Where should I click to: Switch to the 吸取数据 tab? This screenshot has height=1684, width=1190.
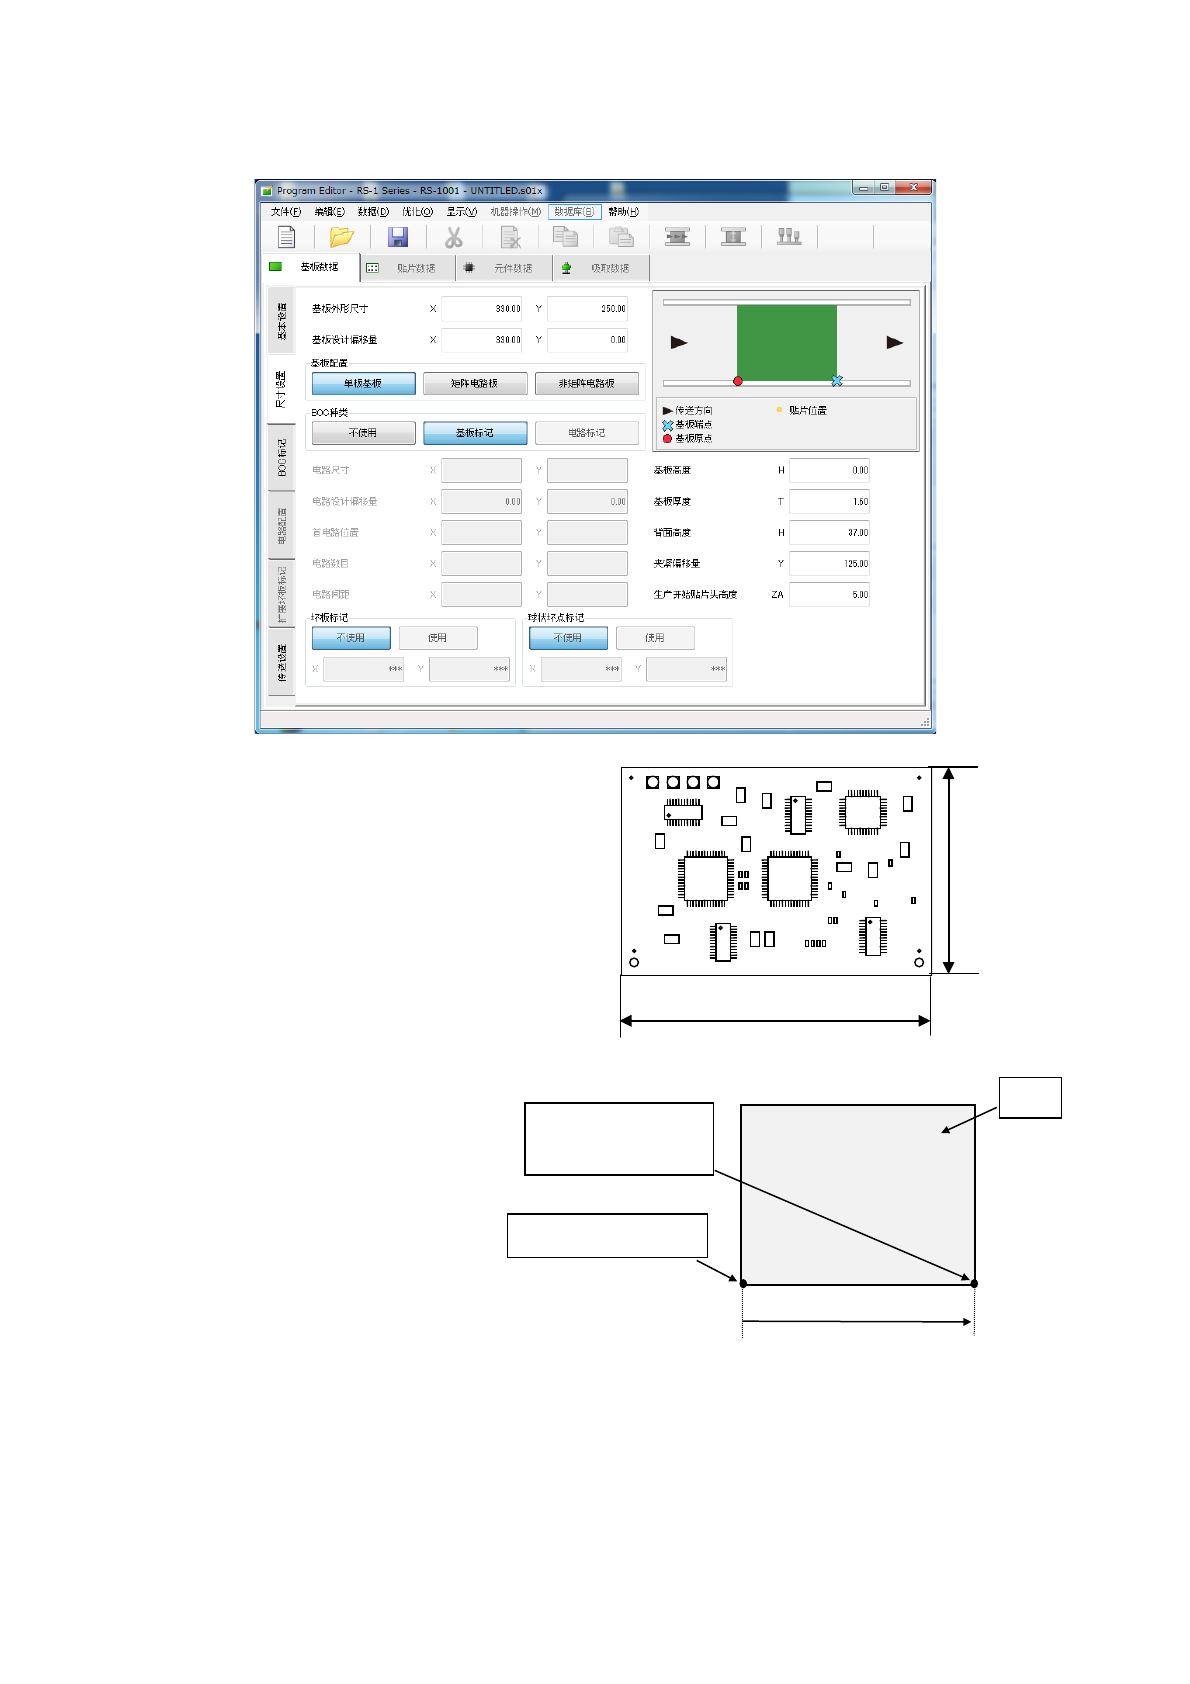[602, 268]
